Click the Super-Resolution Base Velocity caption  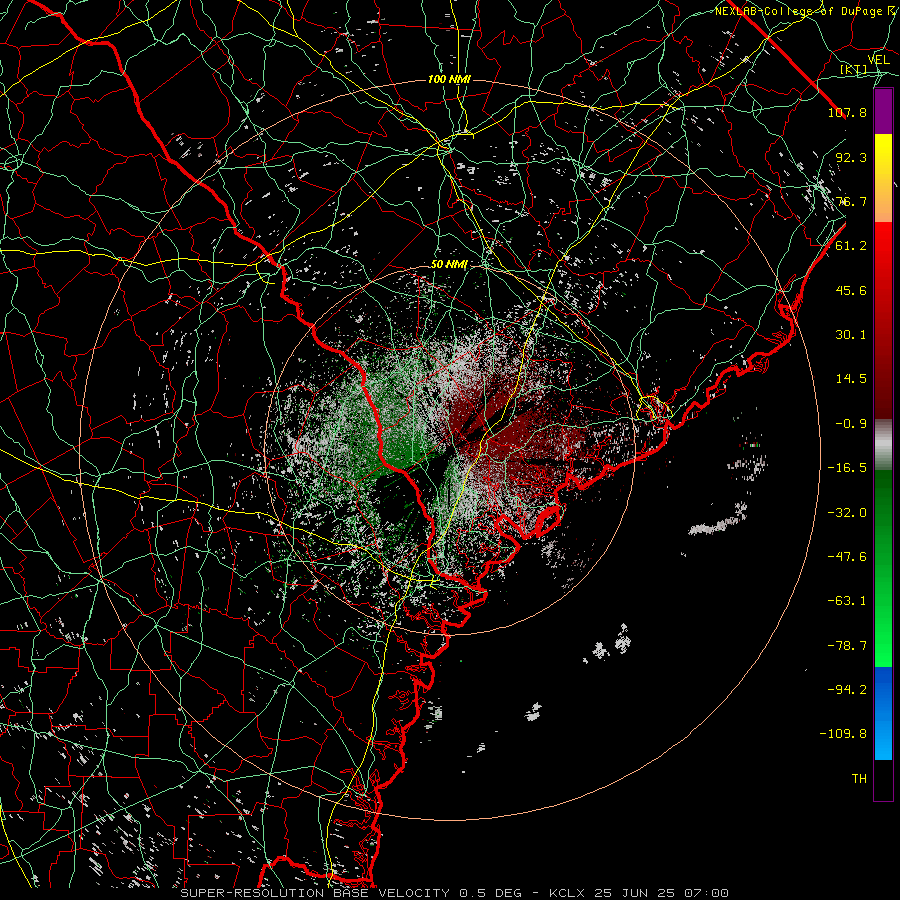pos(455,893)
